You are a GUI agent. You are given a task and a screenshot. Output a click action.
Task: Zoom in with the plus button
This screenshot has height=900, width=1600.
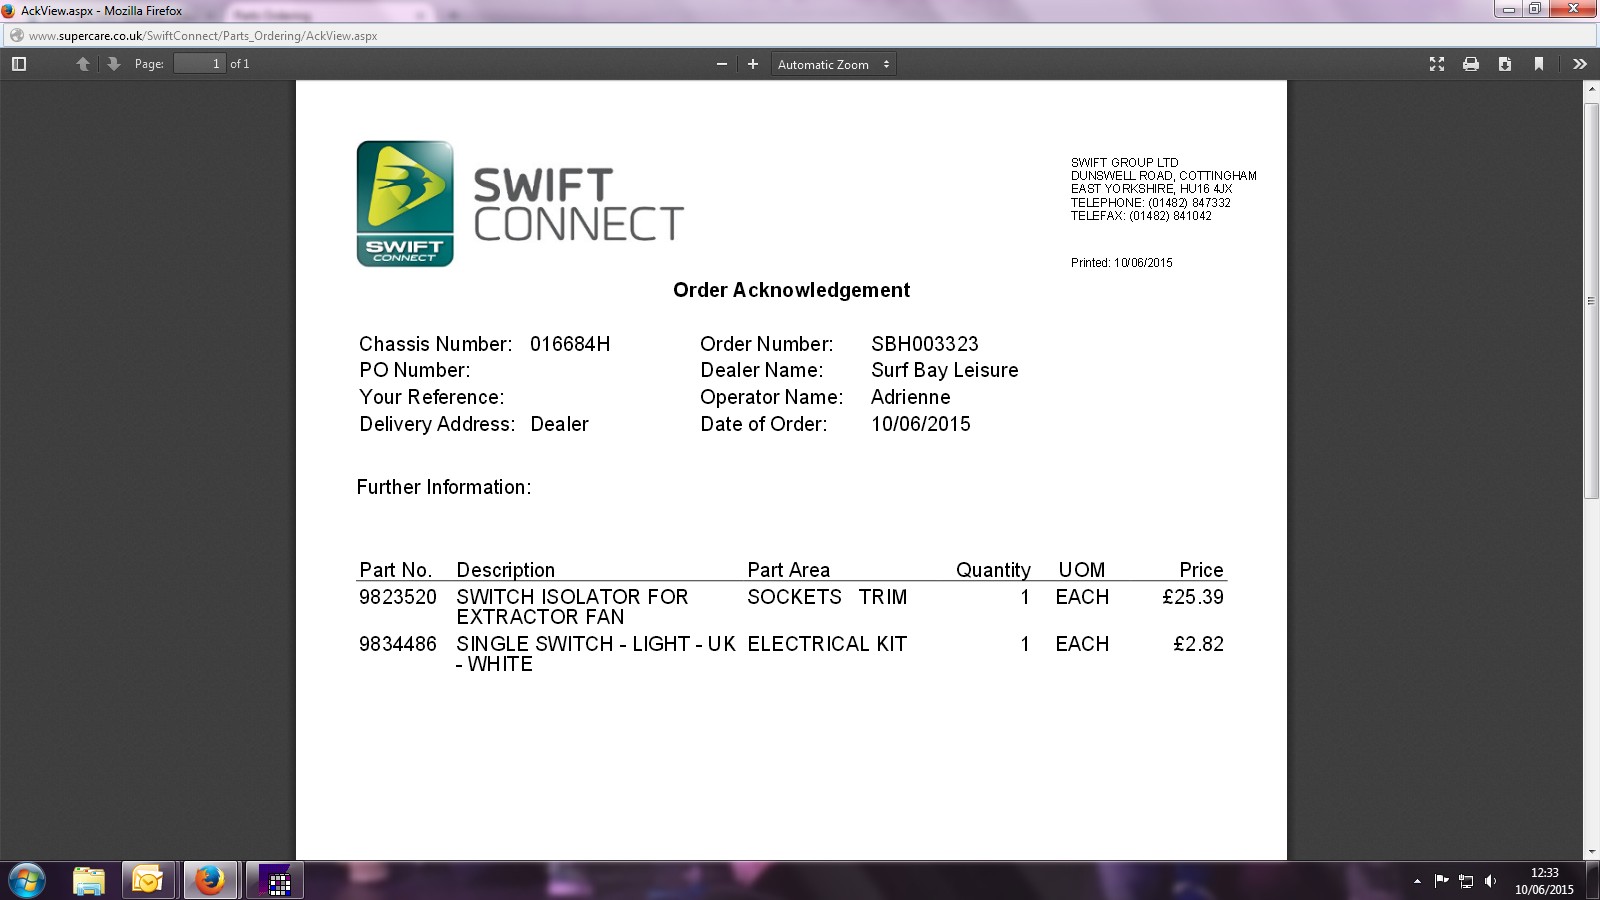click(753, 64)
